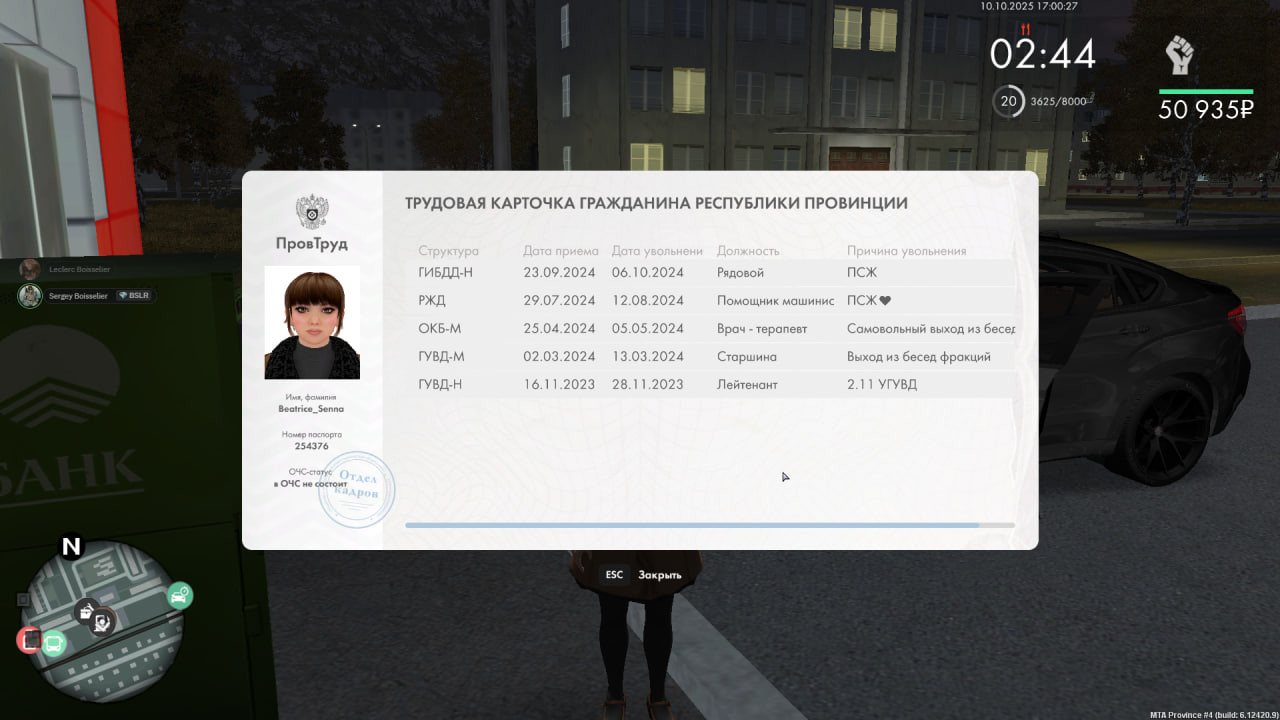This screenshot has width=1280, height=720.
Task: Click the level 20 circular progress ring
Action: pos(1008,101)
